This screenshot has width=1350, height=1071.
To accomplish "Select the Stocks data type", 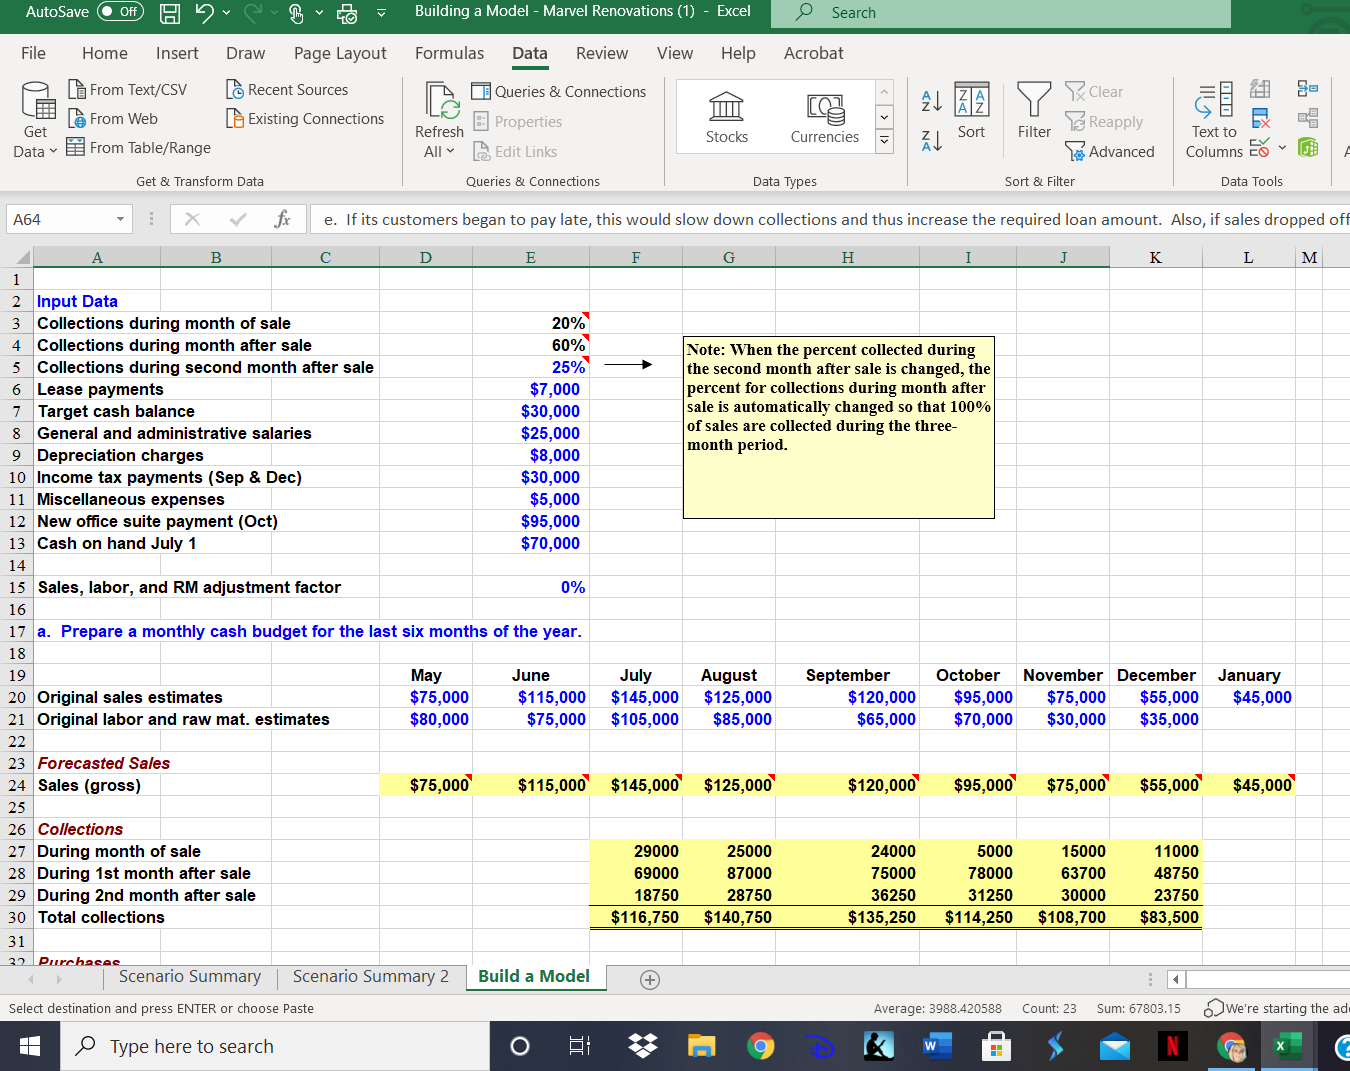I will pyautogui.click(x=727, y=117).
